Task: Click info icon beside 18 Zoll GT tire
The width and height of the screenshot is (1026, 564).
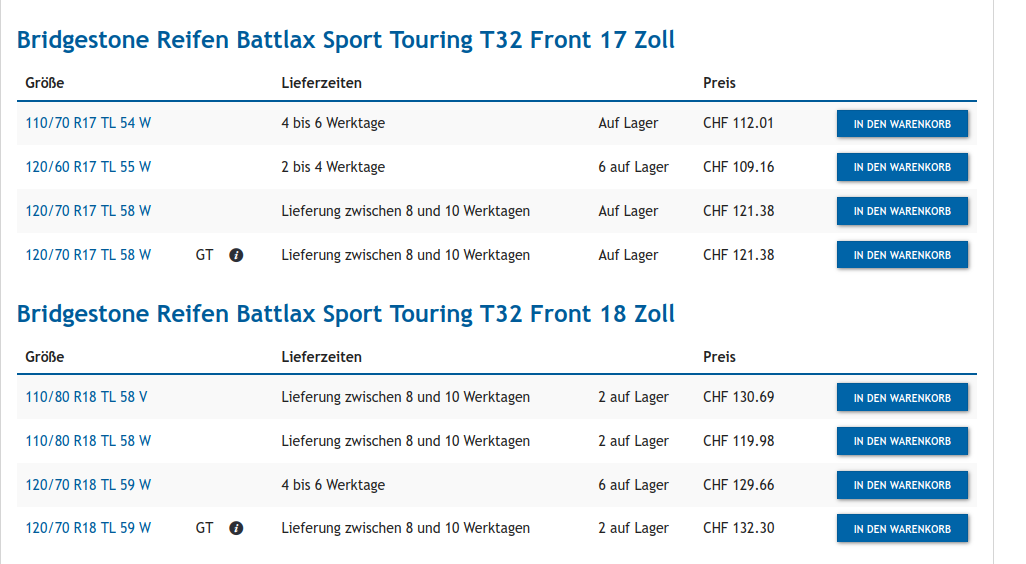Action: (x=236, y=528)
